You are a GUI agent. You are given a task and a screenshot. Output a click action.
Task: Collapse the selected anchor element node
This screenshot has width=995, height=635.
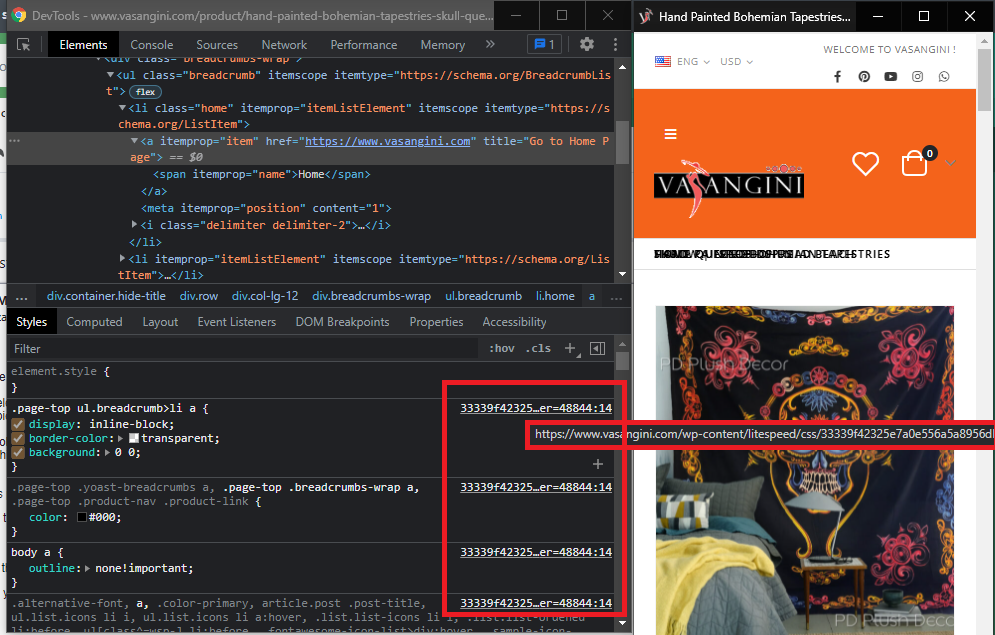135,141
